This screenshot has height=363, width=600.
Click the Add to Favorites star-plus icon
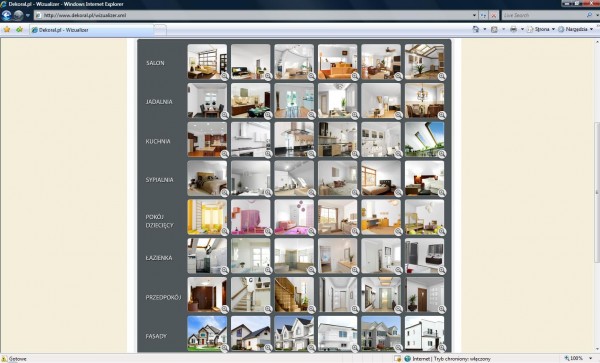[19, 29]
